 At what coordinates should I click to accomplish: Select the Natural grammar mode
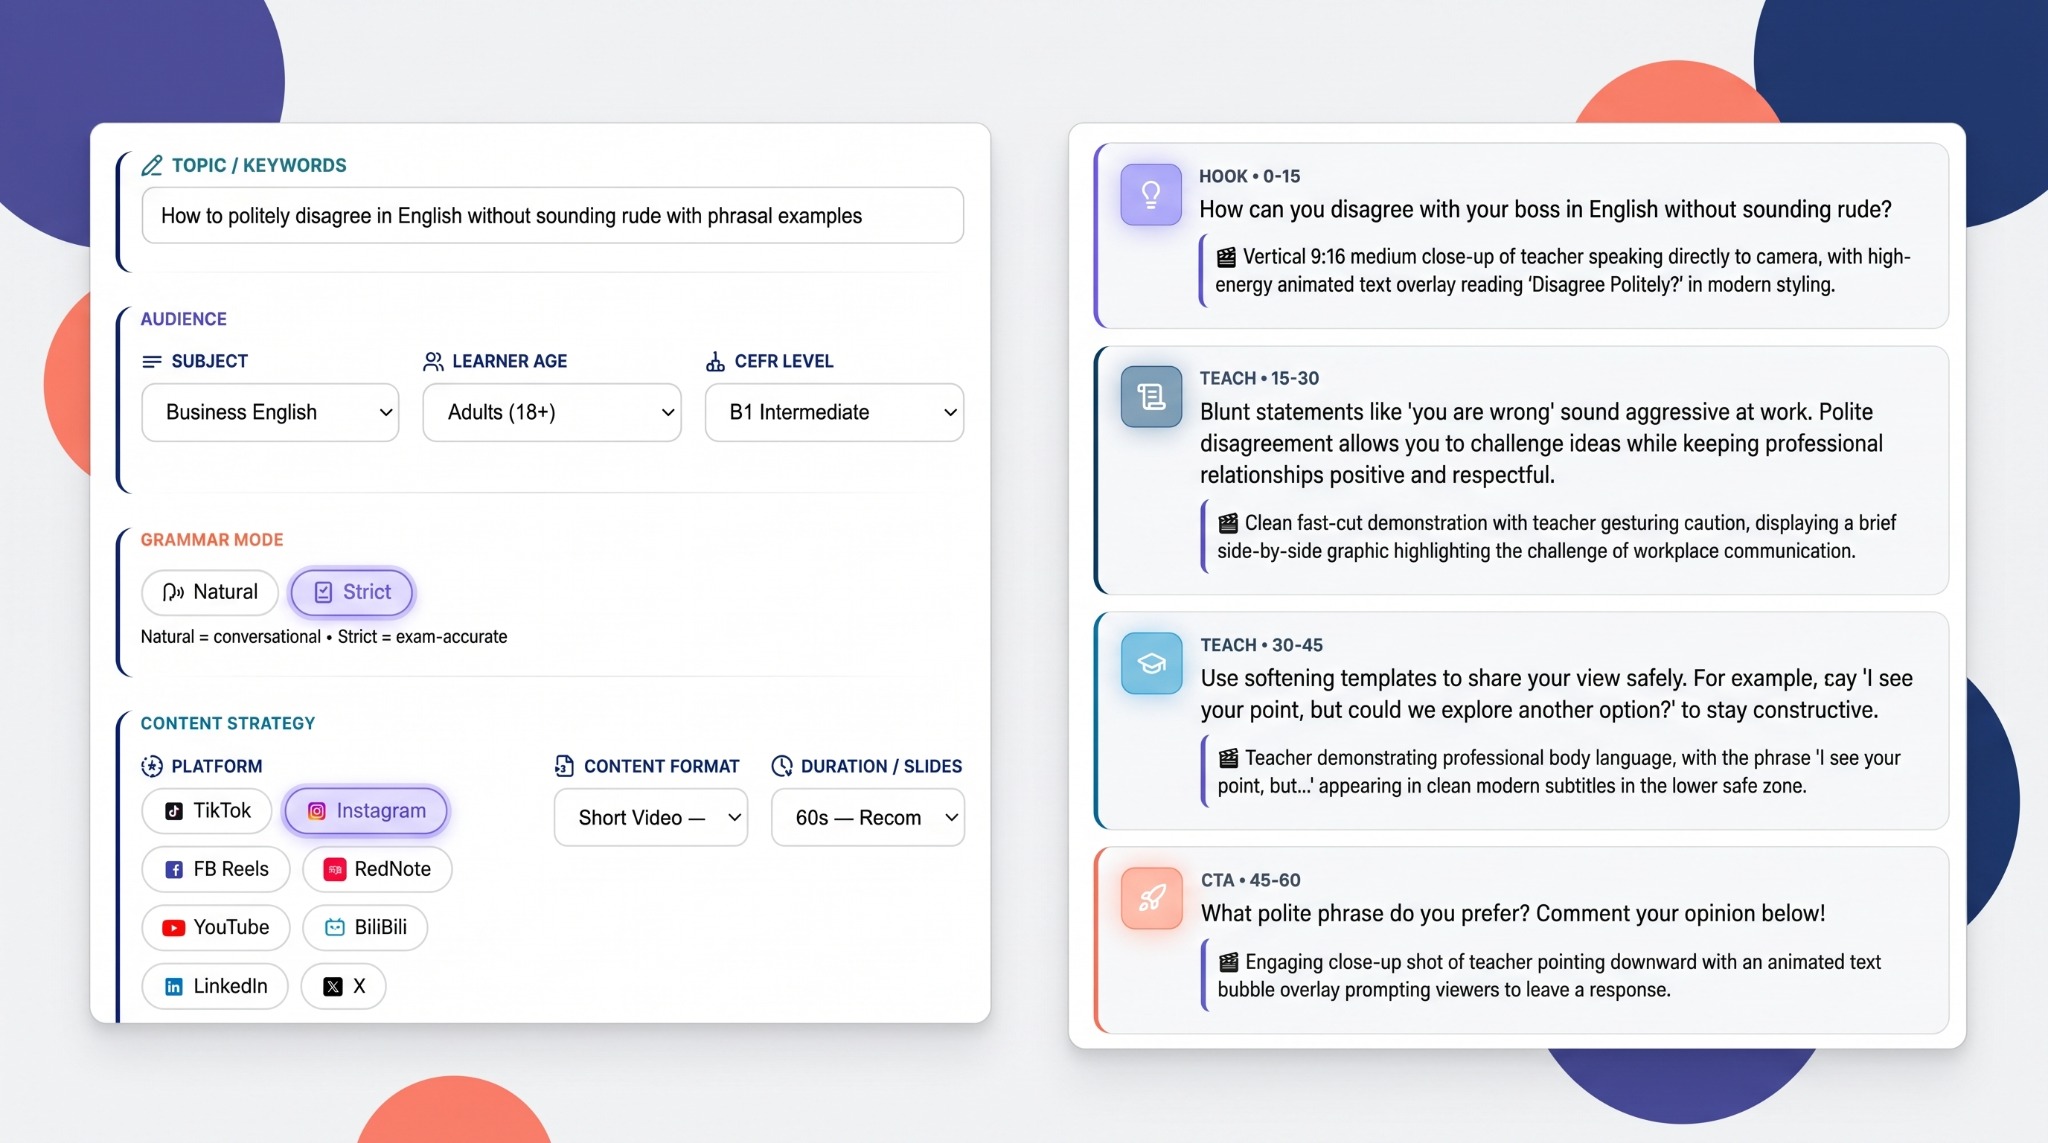pos(210,592)
